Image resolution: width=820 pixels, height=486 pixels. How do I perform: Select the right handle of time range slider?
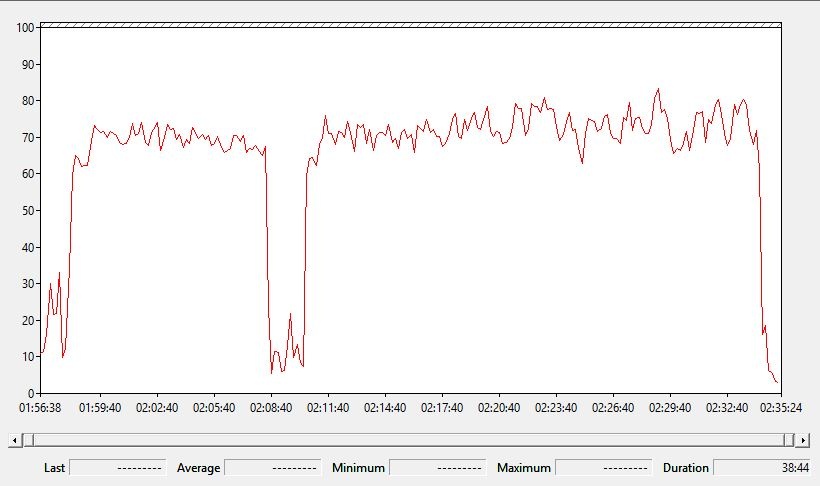pyautogui.click(x=789, y=440)
